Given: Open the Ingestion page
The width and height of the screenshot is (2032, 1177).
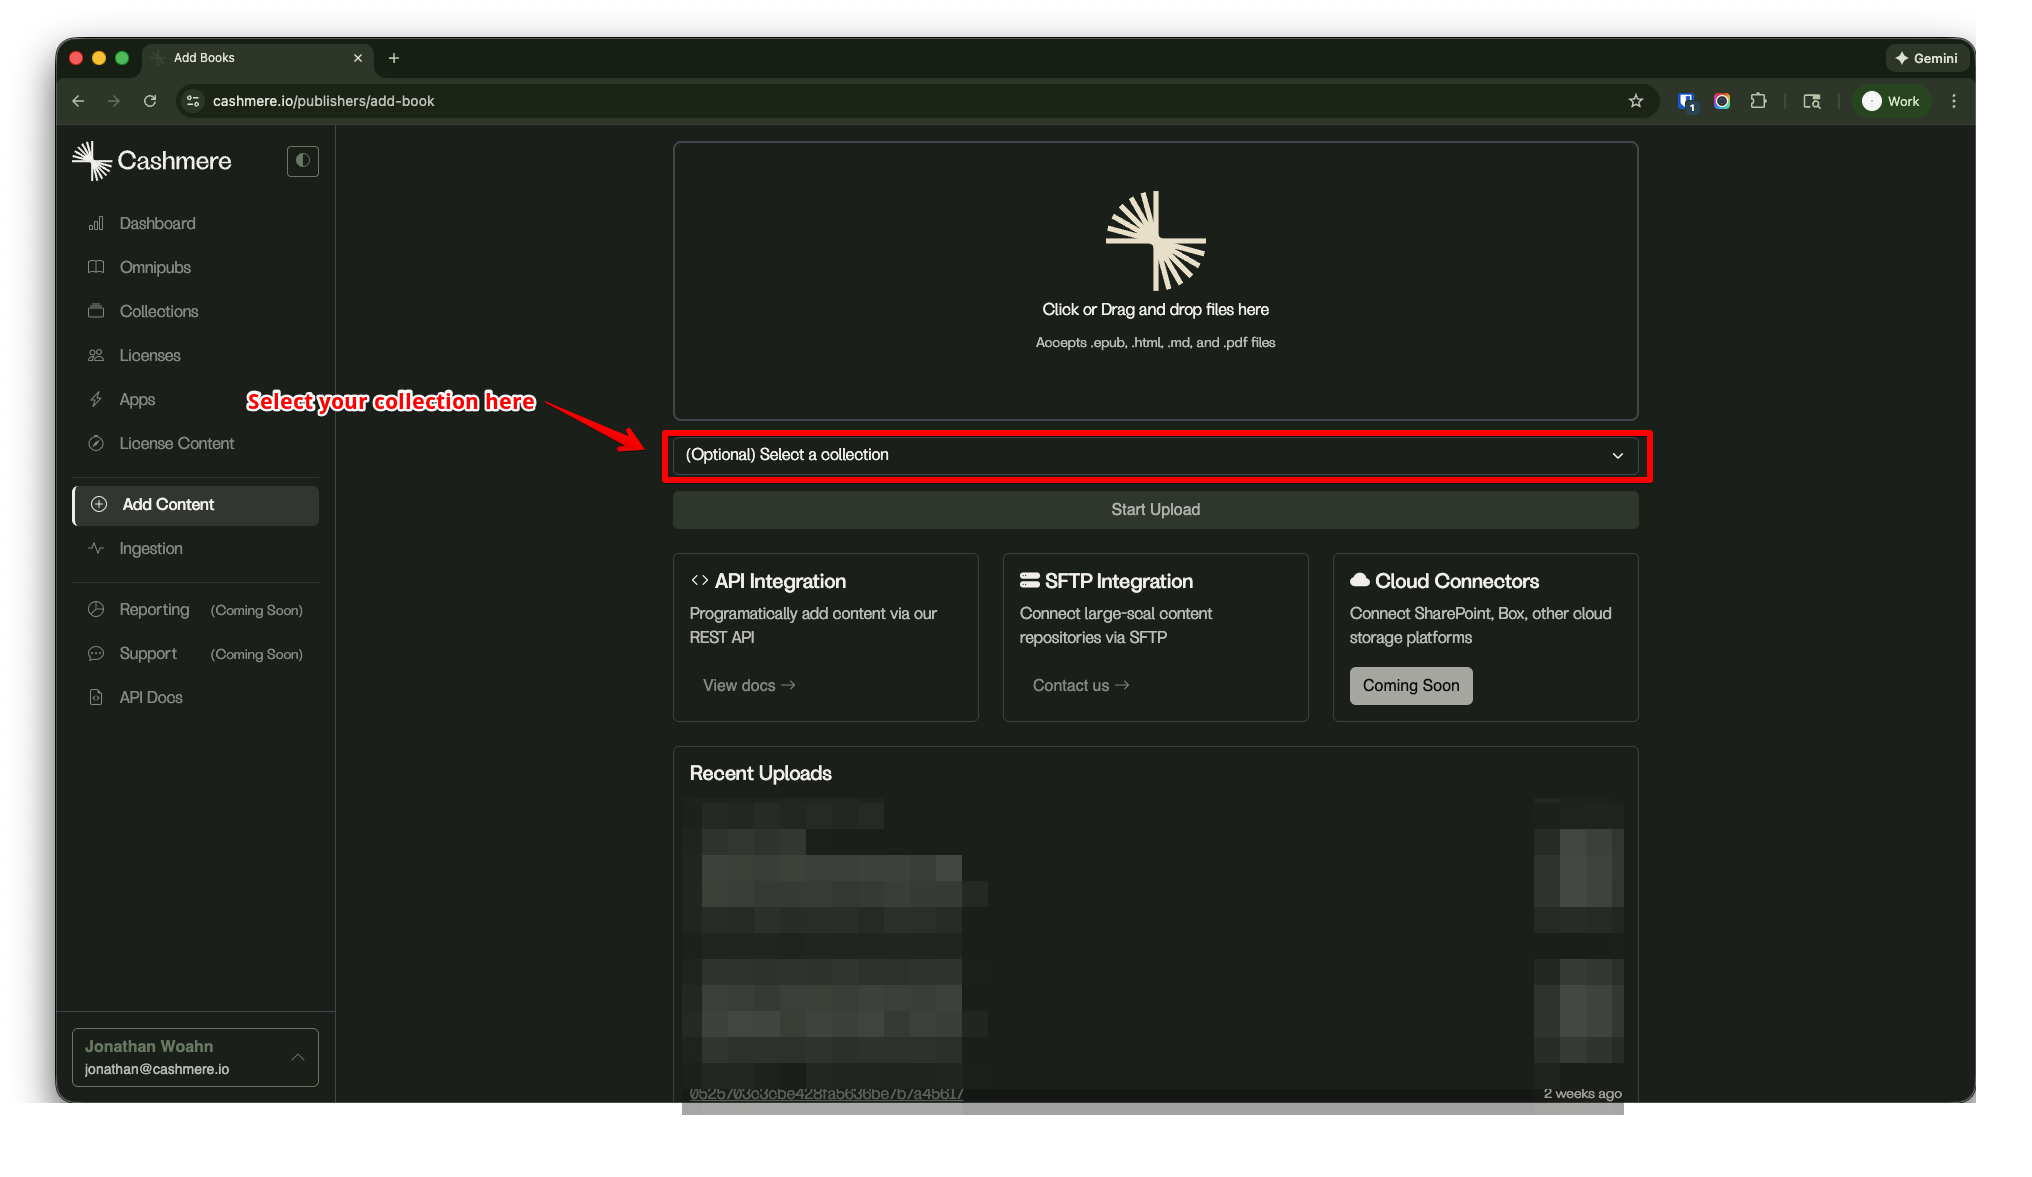Looking at the screenshot, I should 151,548.
